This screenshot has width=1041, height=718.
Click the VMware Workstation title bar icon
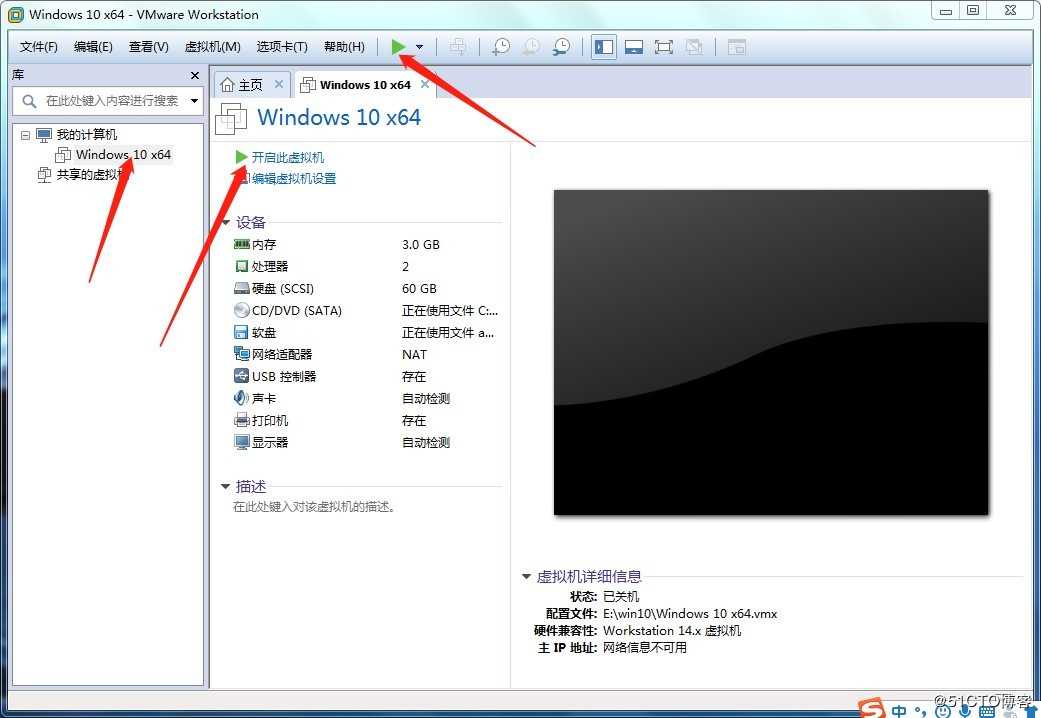[15, 14]
